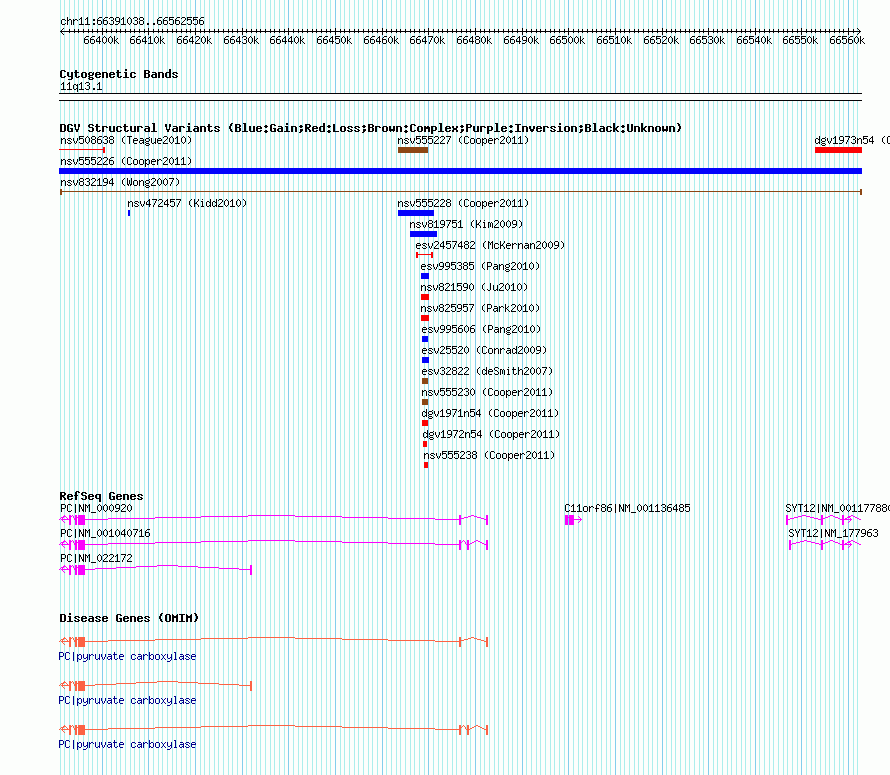
Task: Click the nsv832194 (Wong2007) brown span line
Action: [460, 192]
